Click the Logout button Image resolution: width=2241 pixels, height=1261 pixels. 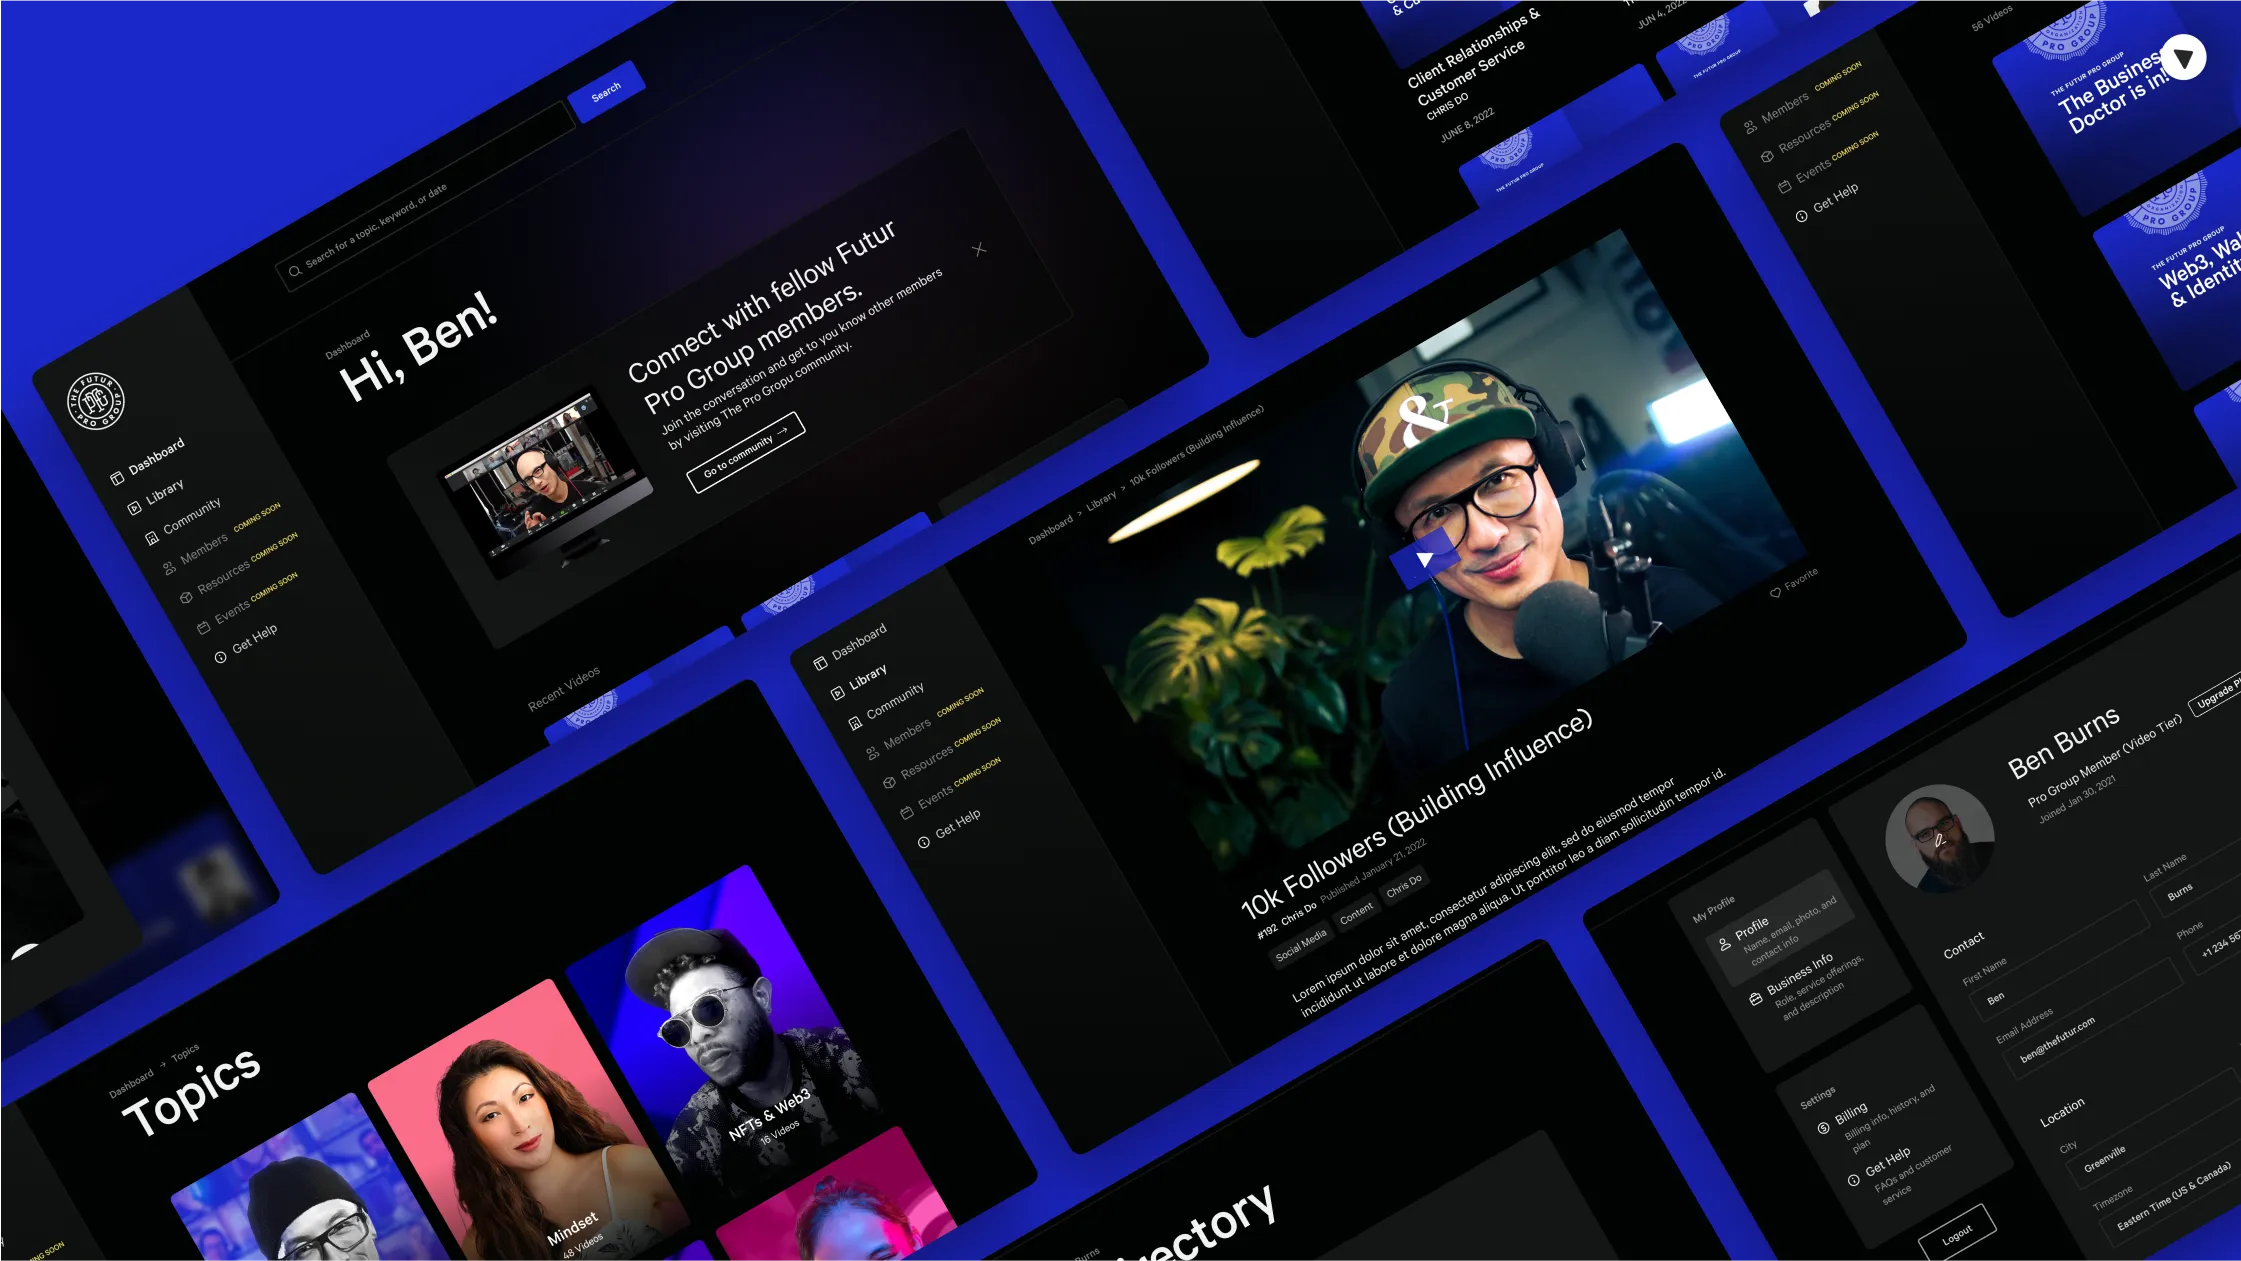1957,1234
